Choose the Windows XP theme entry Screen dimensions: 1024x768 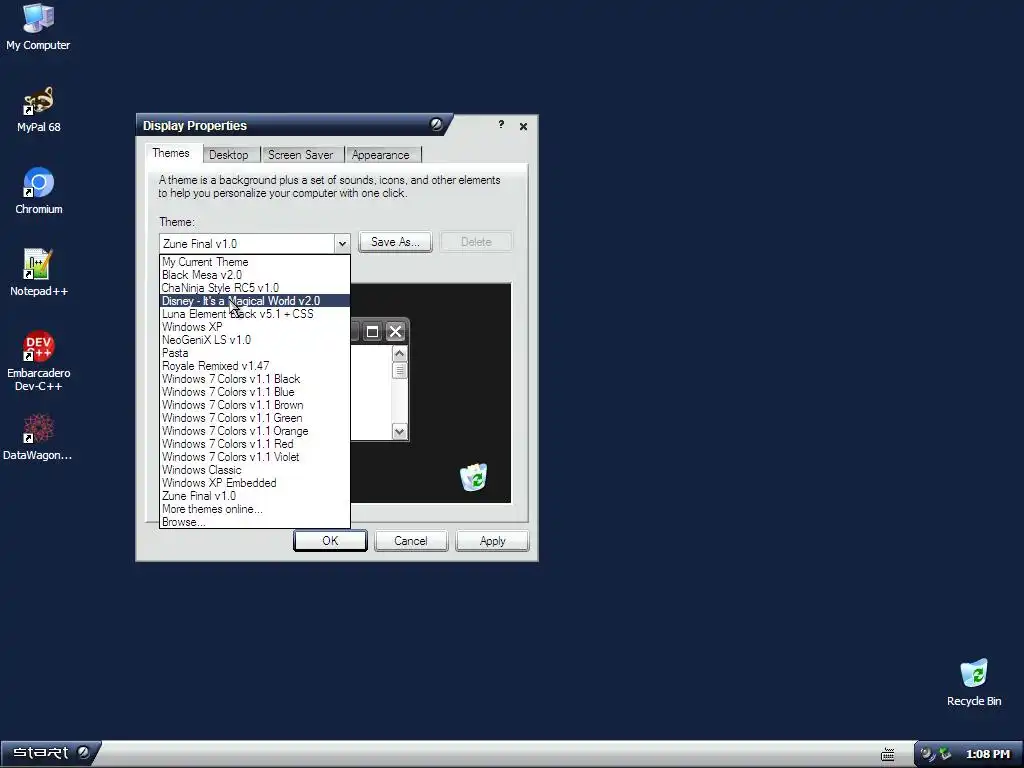coord(255,327)
